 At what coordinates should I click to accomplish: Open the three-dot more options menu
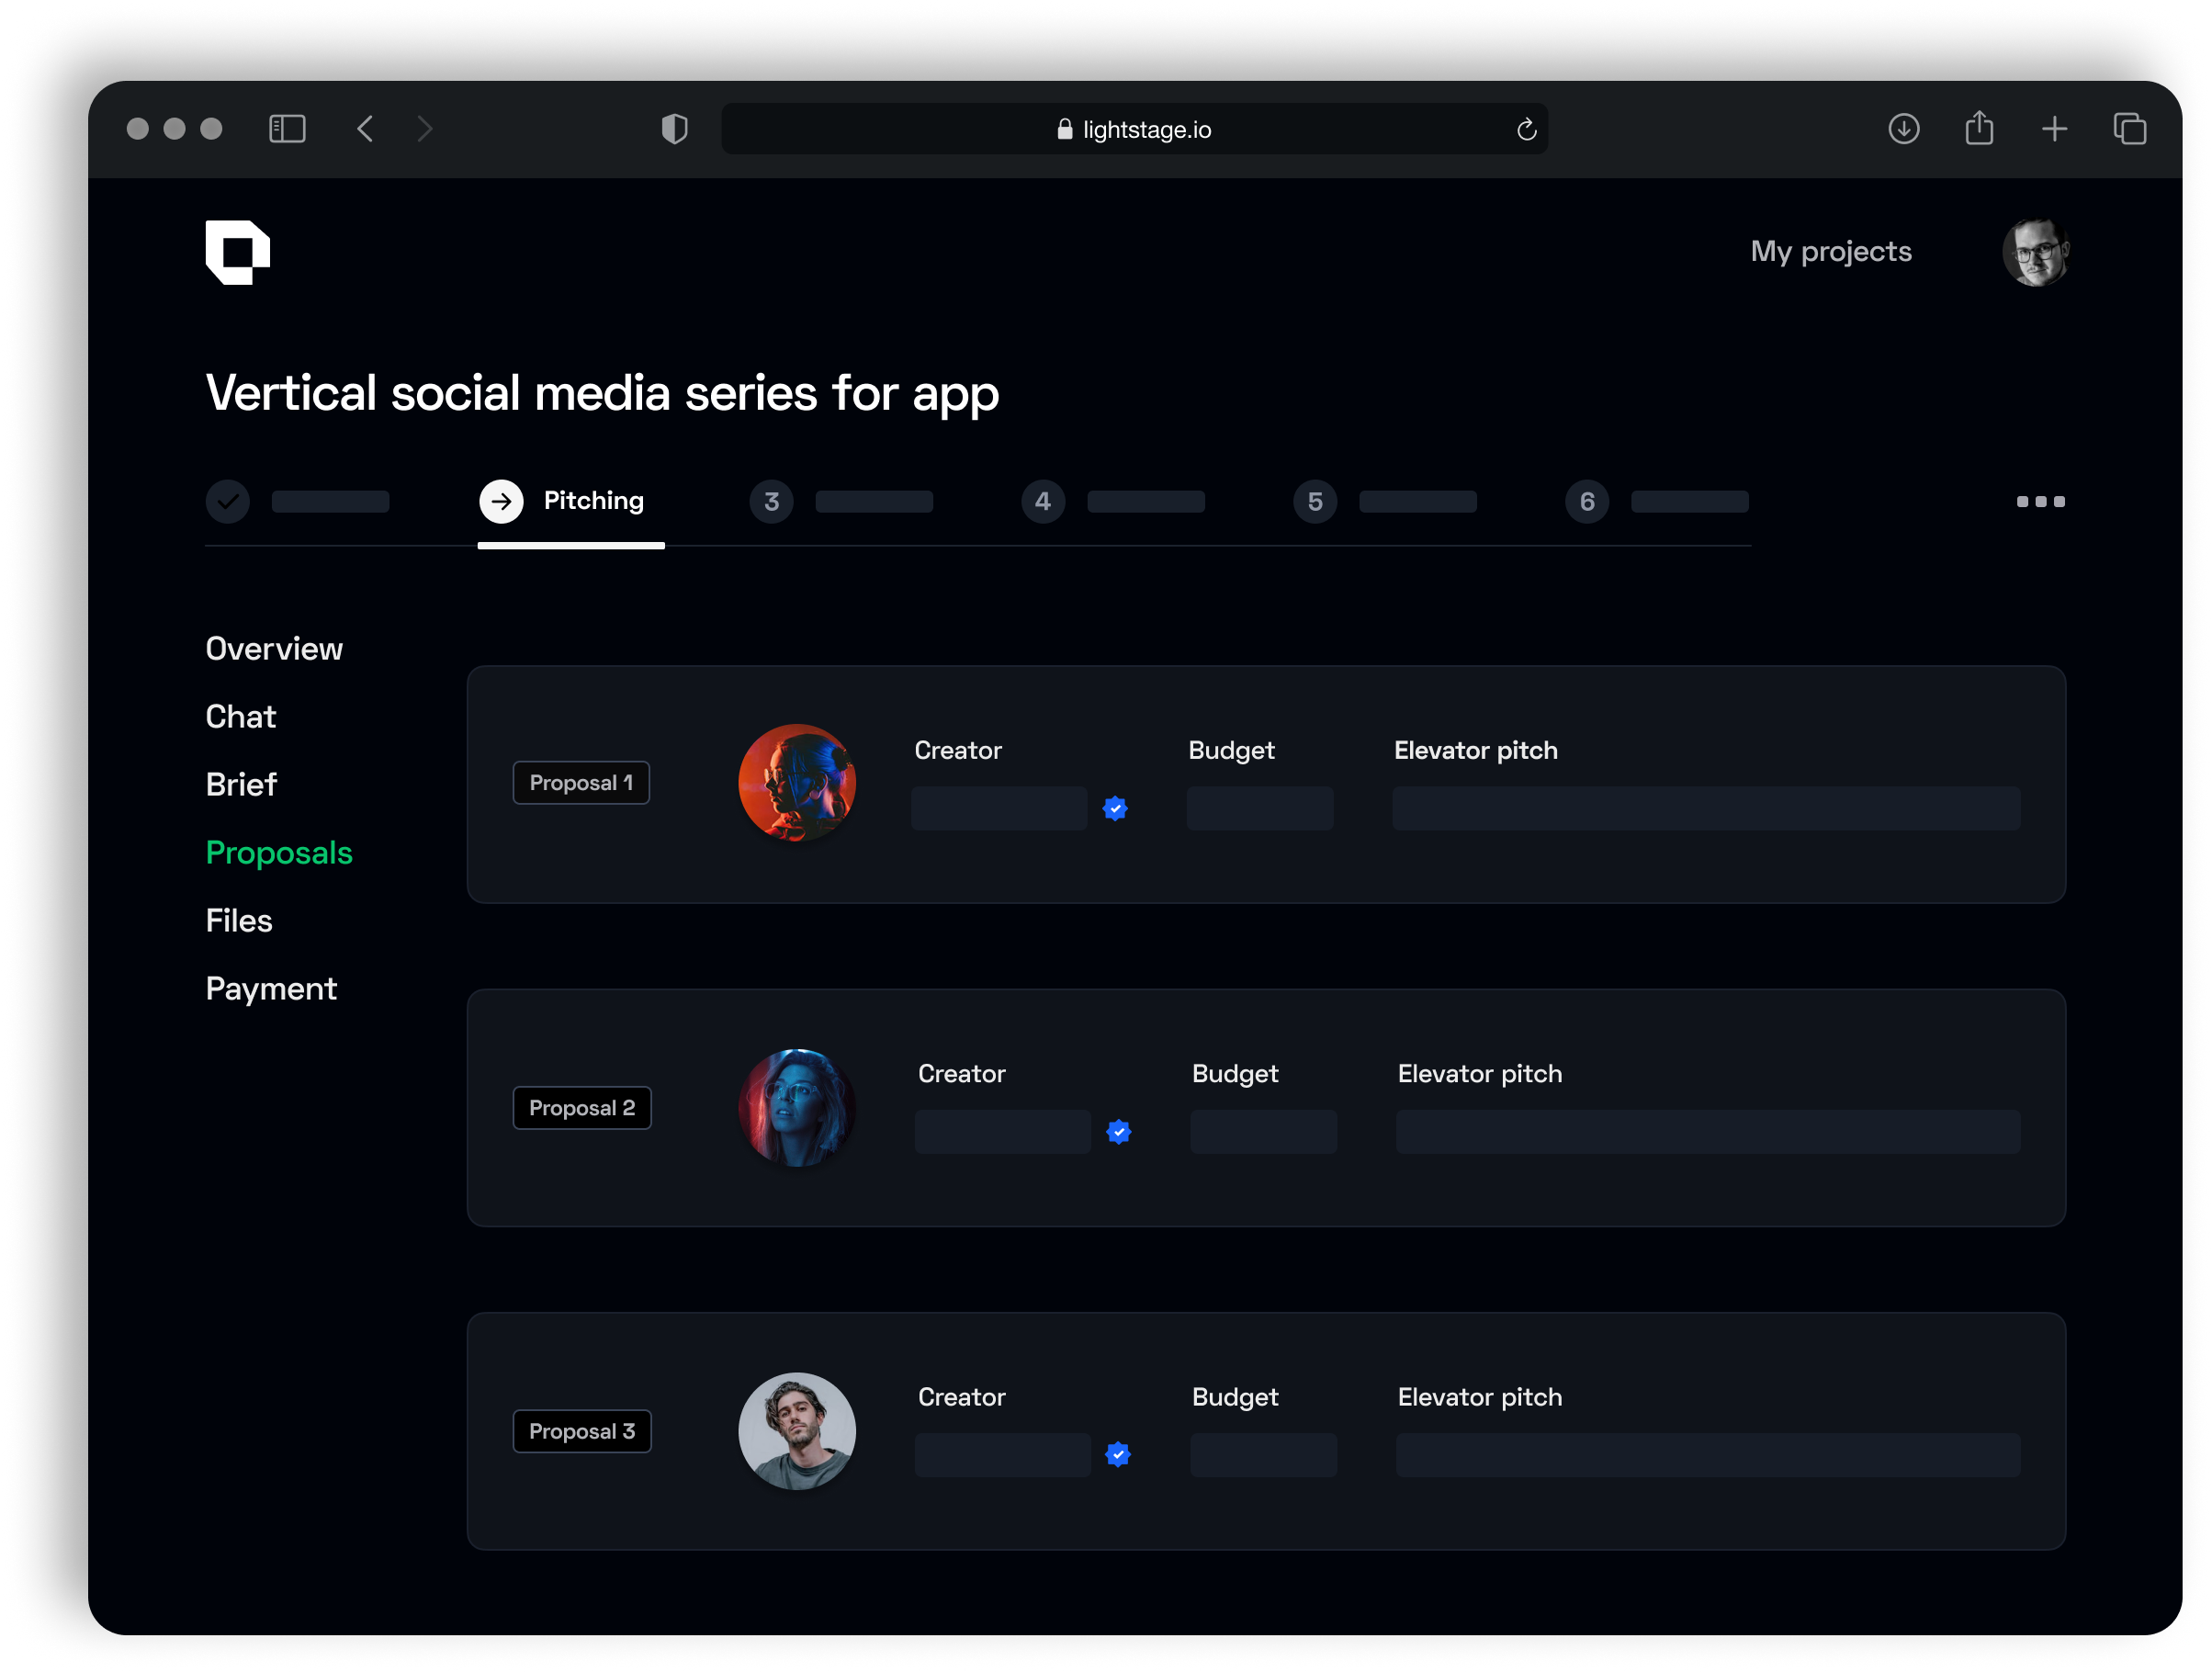coord(2040,501)
